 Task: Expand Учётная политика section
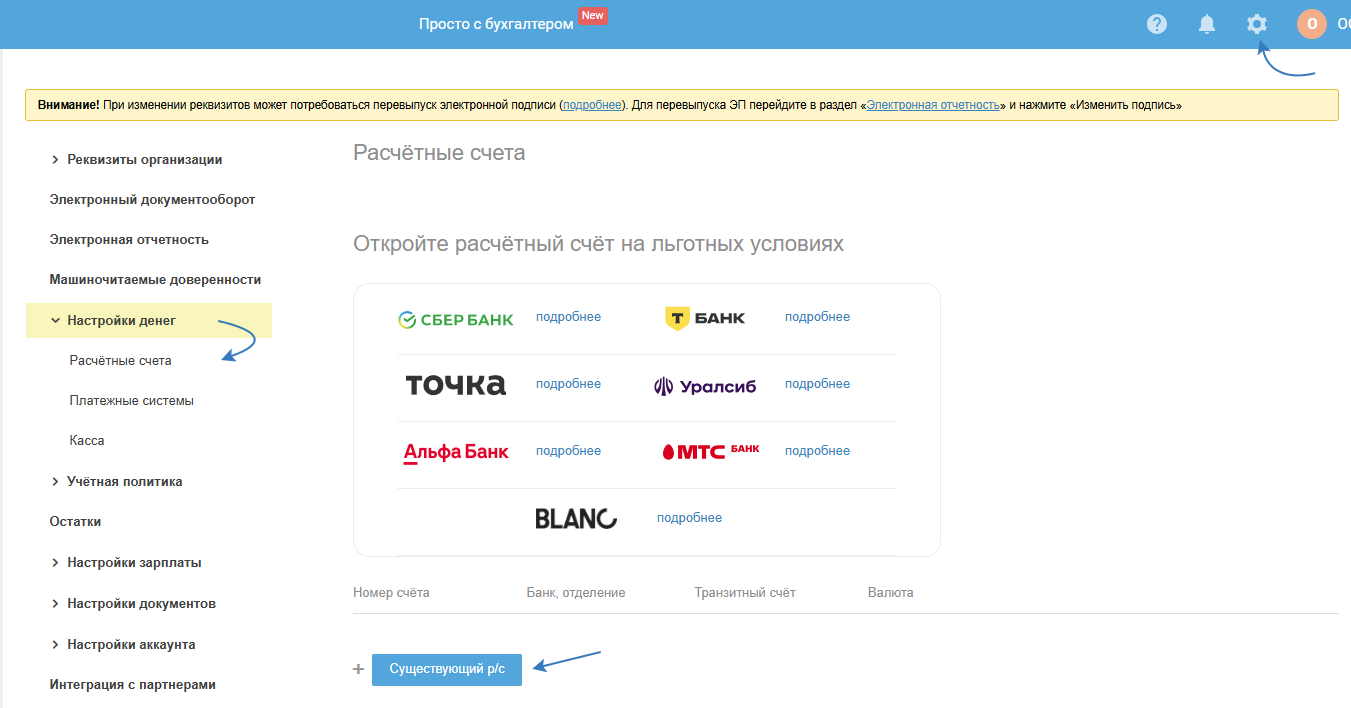(116, 481)
